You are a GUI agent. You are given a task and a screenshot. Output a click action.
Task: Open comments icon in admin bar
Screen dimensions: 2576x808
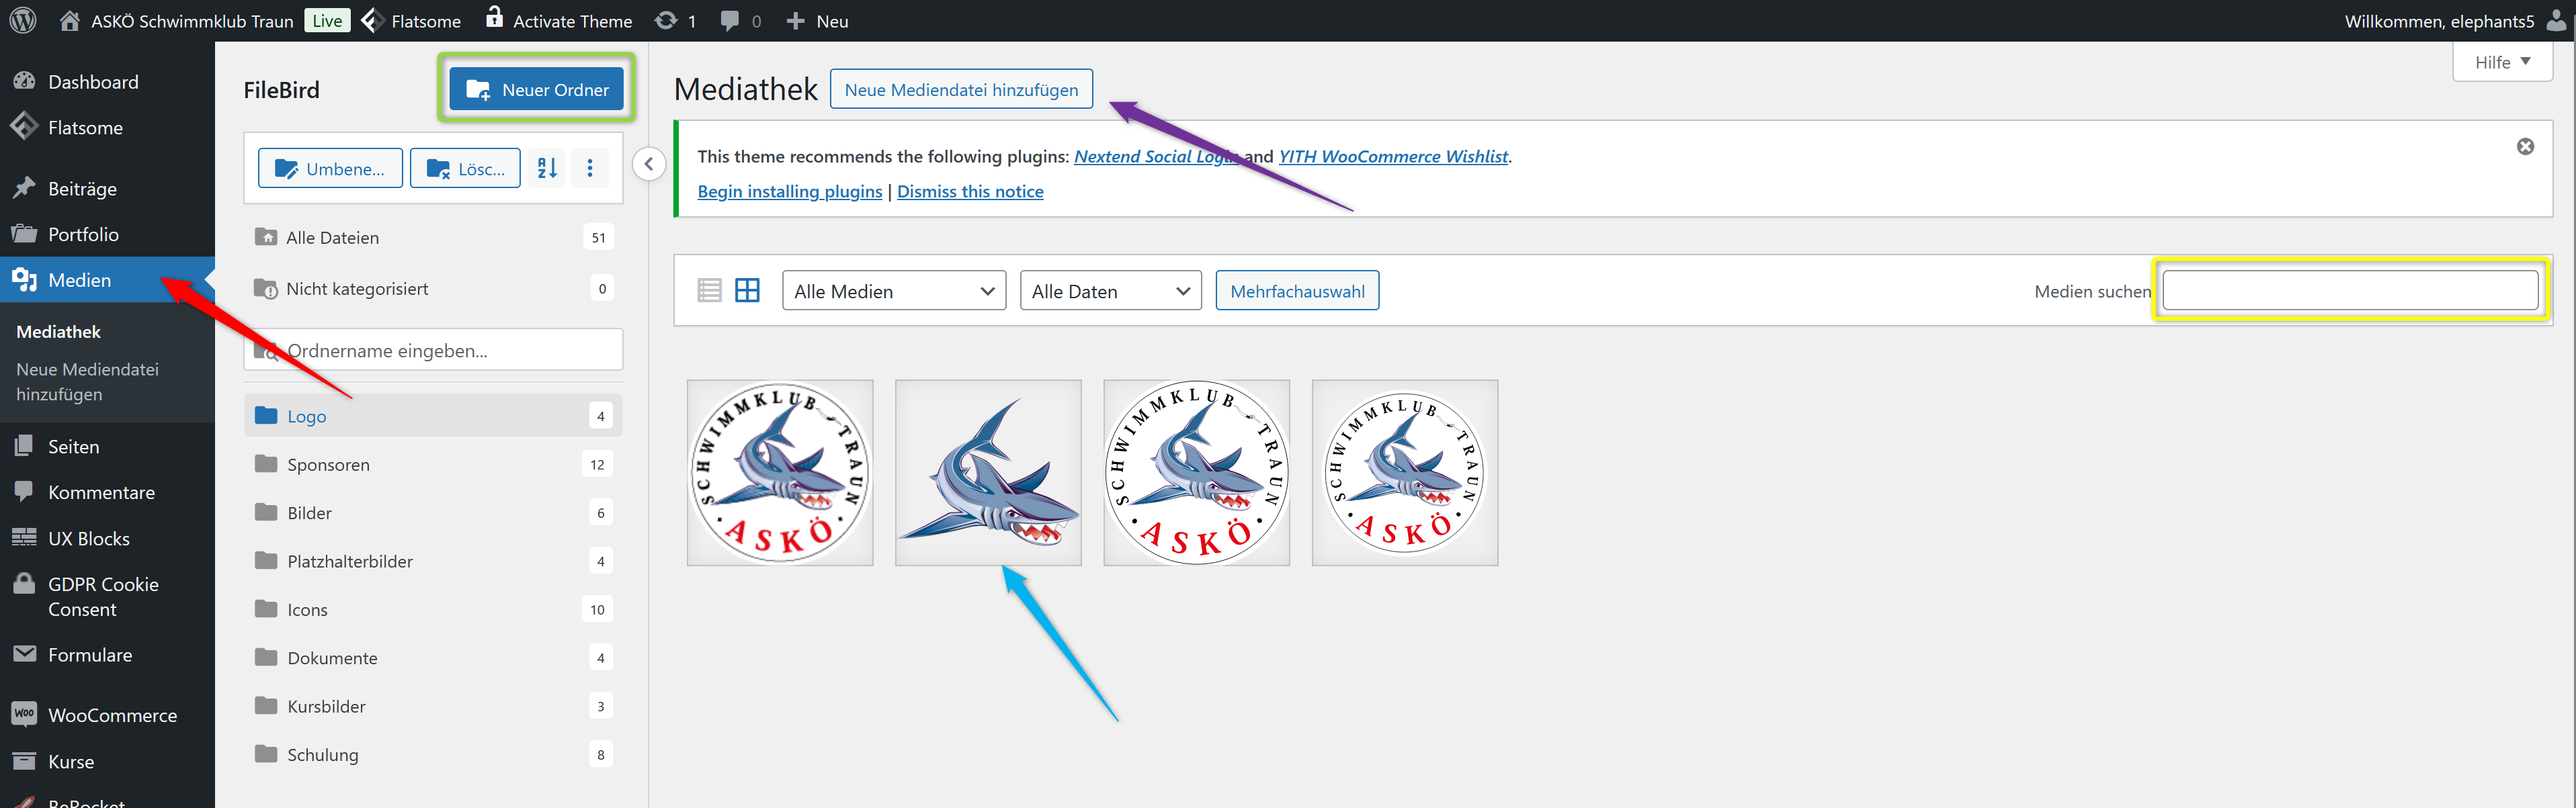[x=741, y=21]
